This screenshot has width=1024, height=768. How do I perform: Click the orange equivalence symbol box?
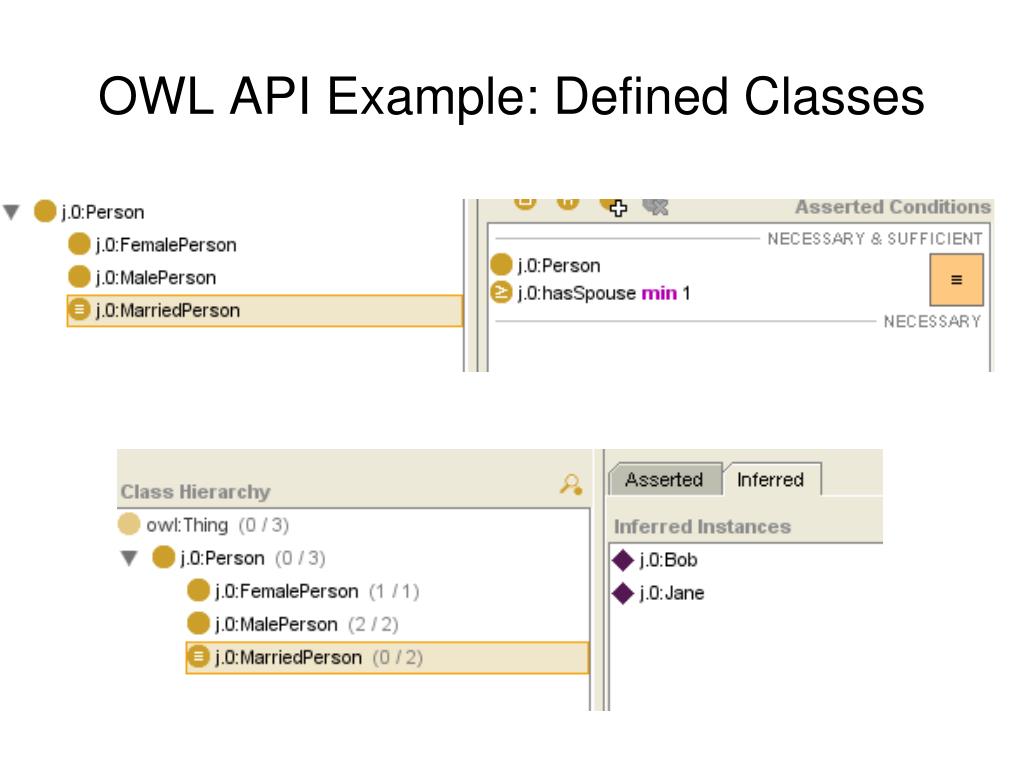point(956,280)
